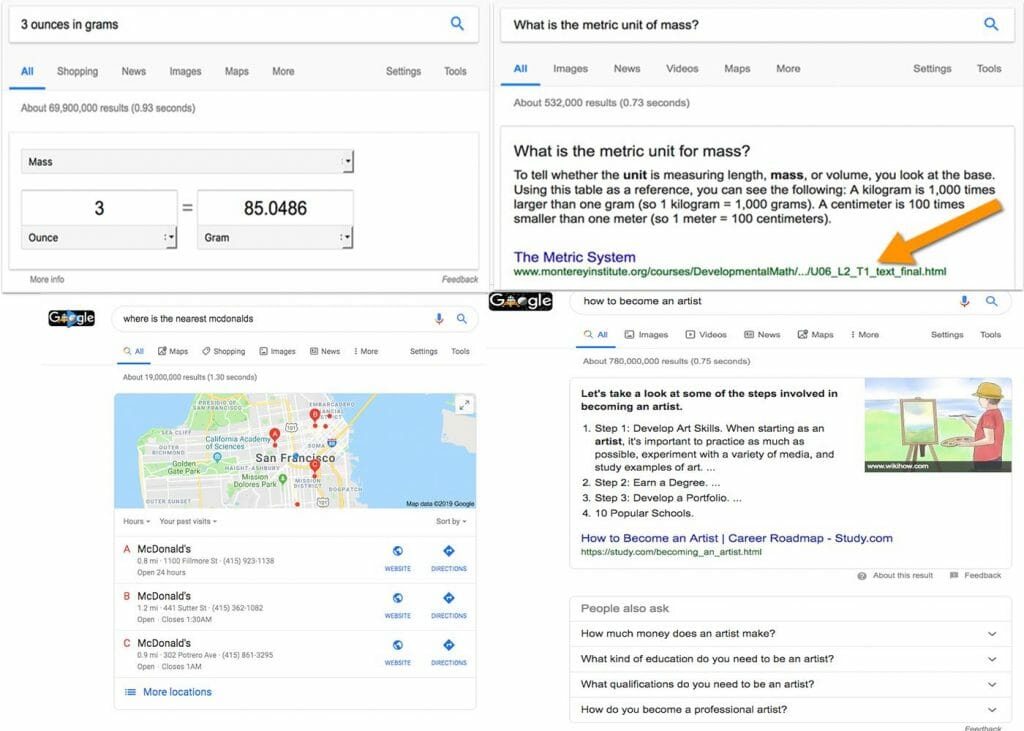Click the wikihow painter thumbnail image
The height and width of the screenshot is (731, 1024).
[938, 425]
